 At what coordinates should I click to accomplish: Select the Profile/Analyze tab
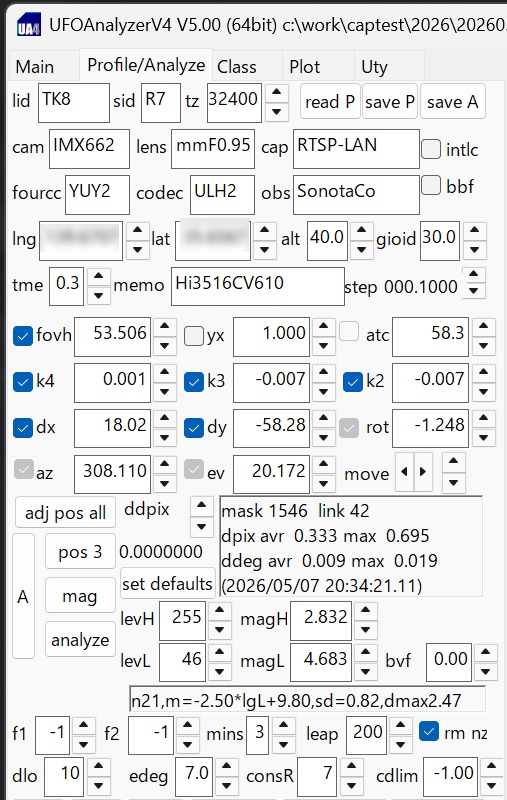(x=146, y=65)
